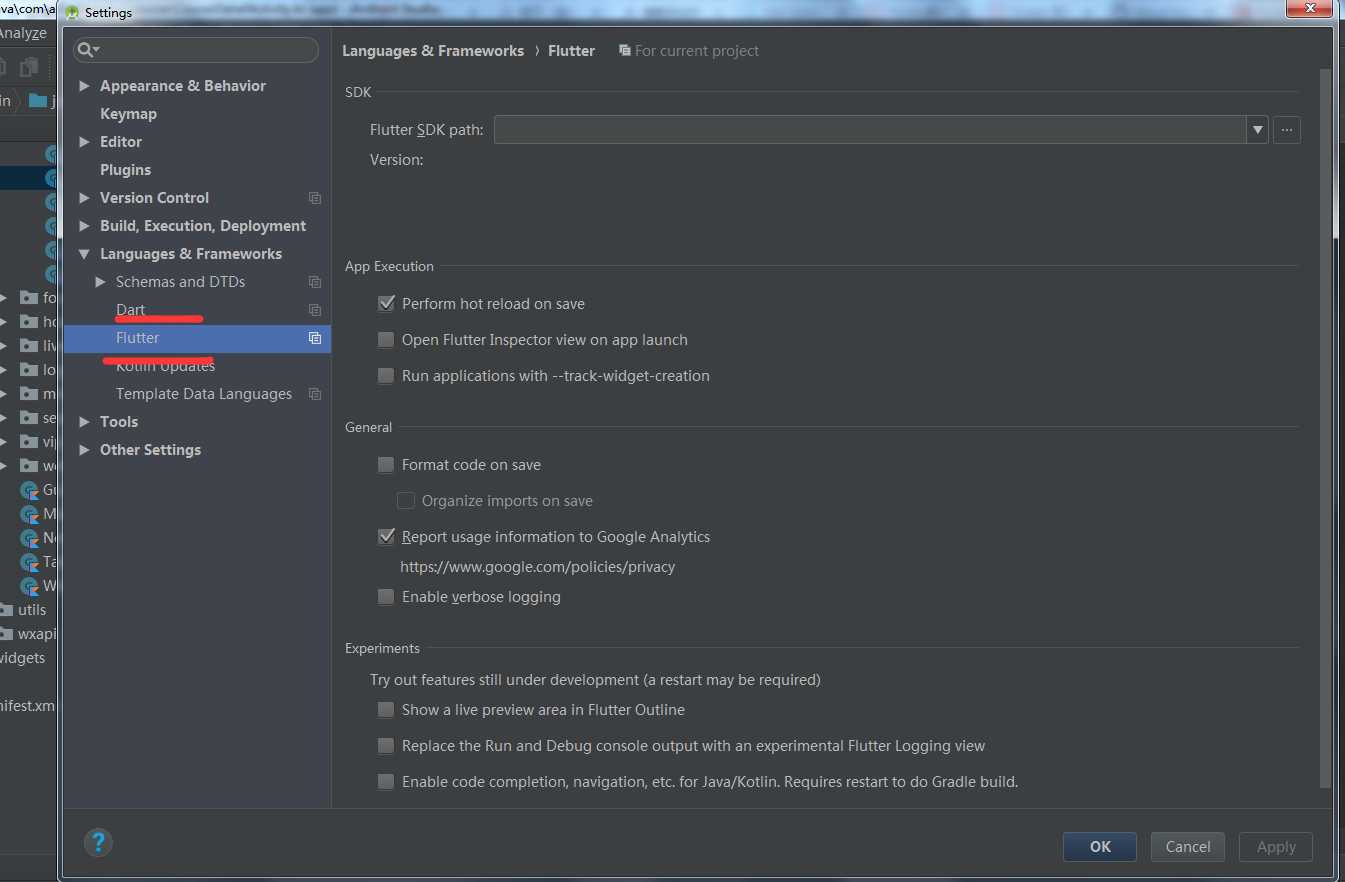Enable Run applications with --track-widget-creation

pos(386,376)
